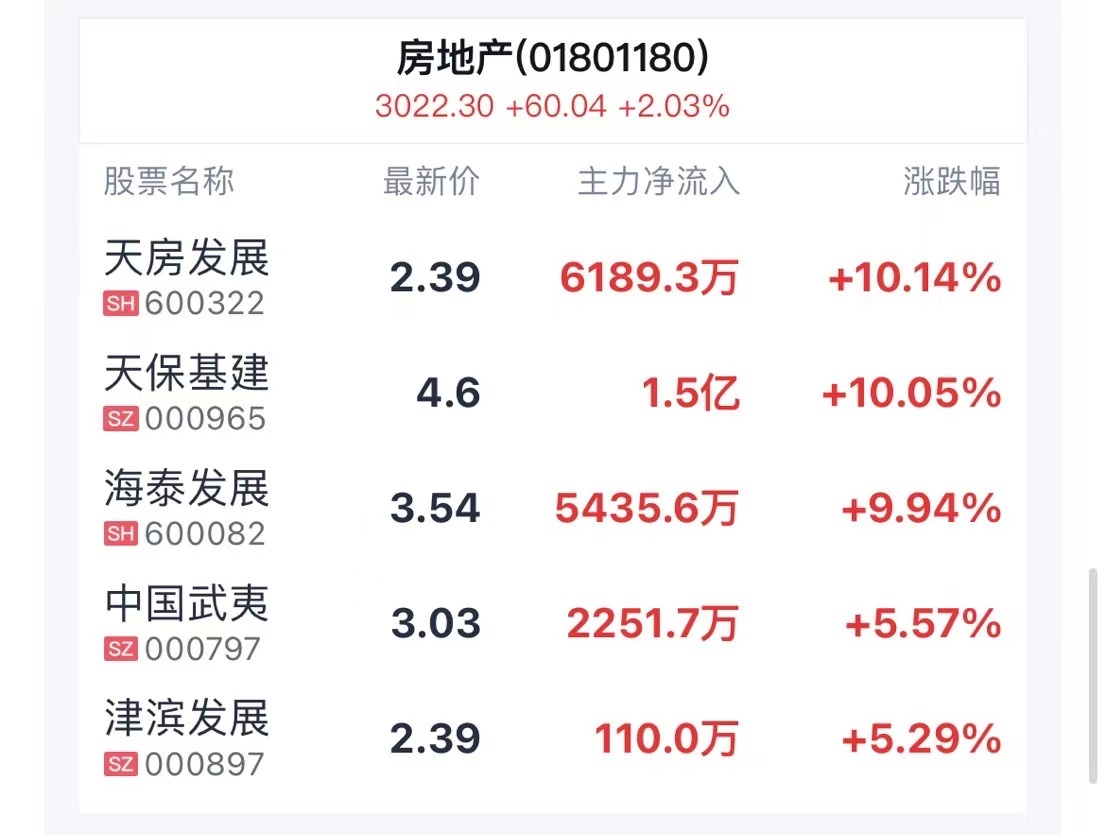Open the 房地产(01801180) sector title
Viewport: 1106px width, 835px height.
click(x=553, y=59)
